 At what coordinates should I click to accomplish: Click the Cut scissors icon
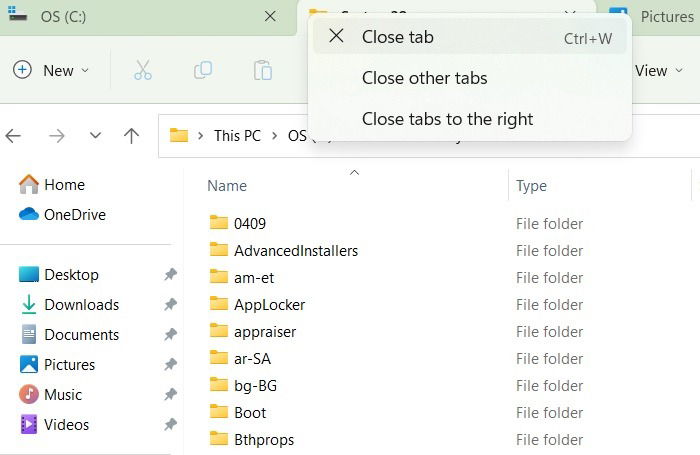coord(143,71)
